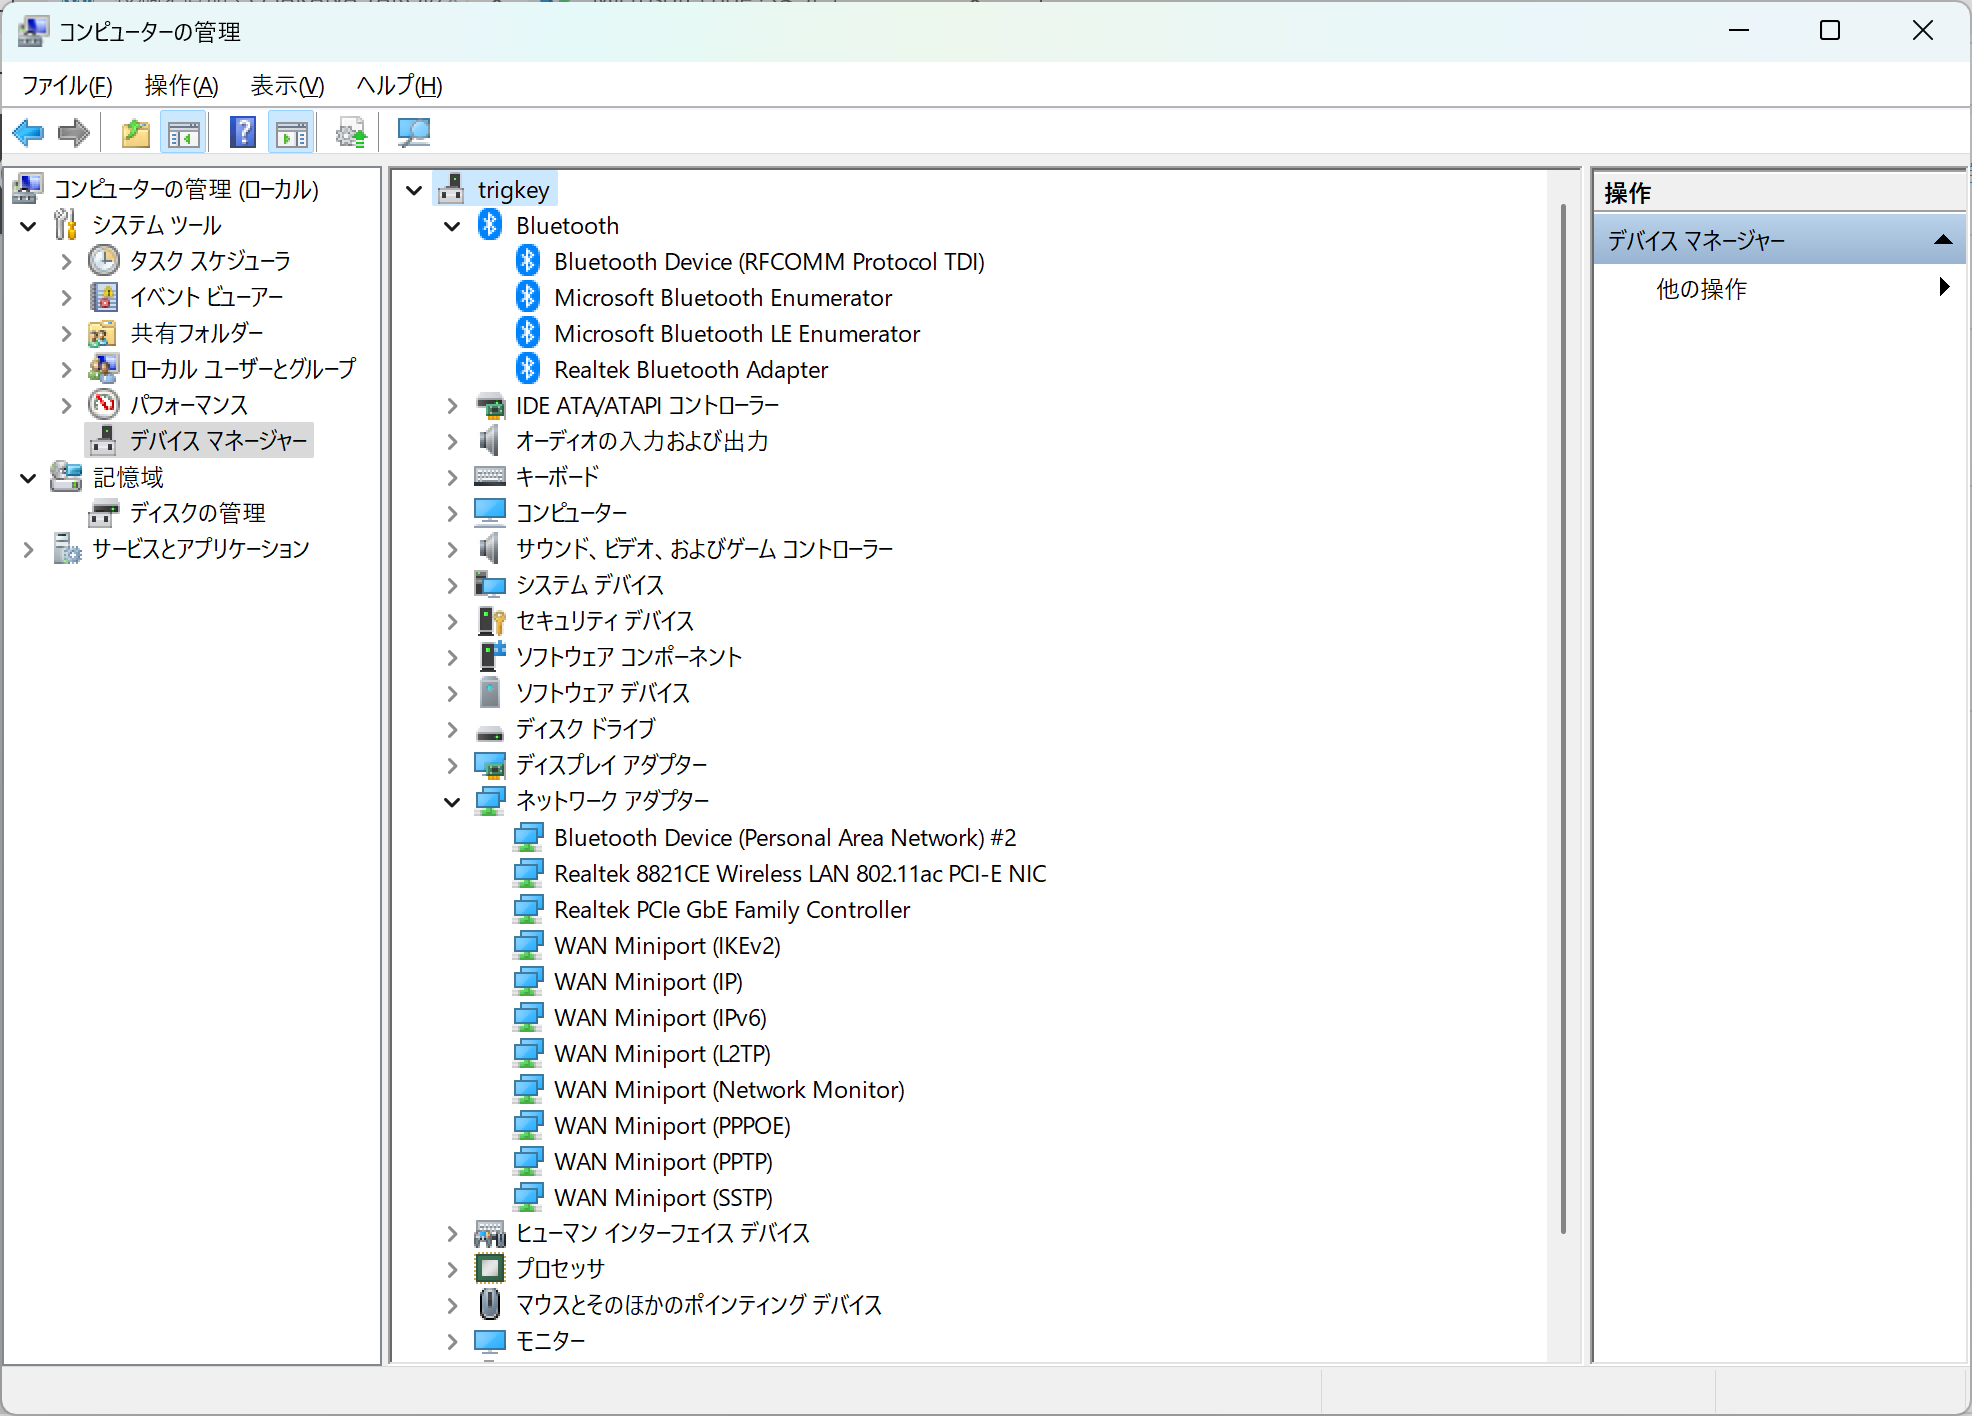1972x1416 pixels.
Task: Click the Scan for hardware changes icon
Action: tap(413, 133)
